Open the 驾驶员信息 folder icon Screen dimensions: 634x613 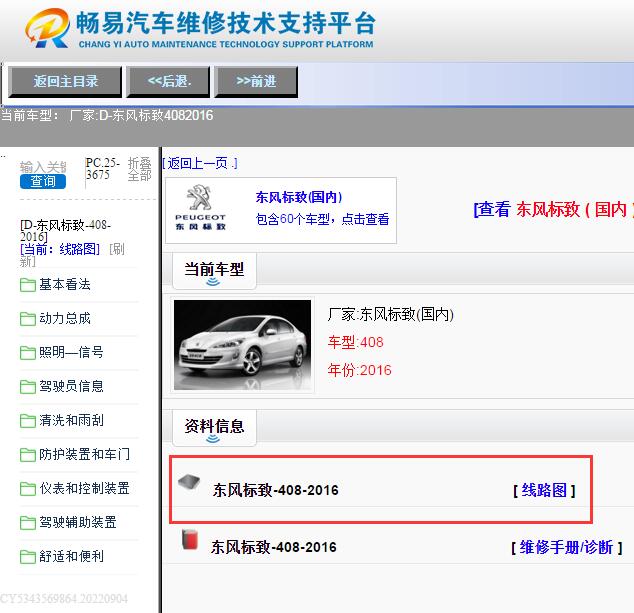pos(27,387)
